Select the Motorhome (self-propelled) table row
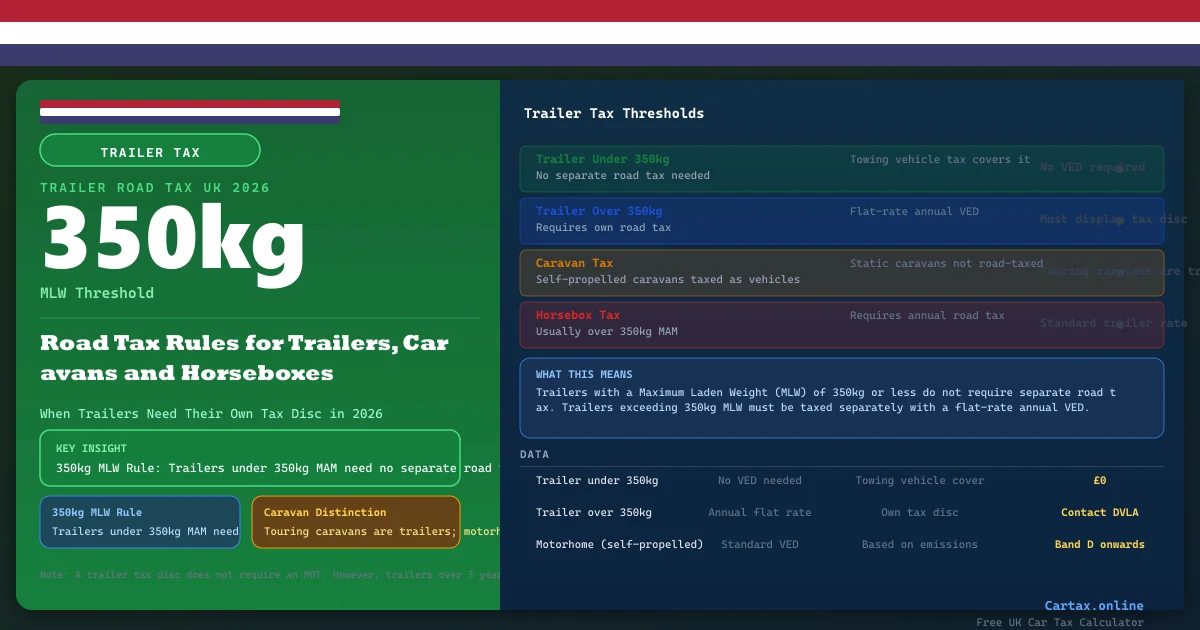This screenshot has height=630, width=1200. 619,545
